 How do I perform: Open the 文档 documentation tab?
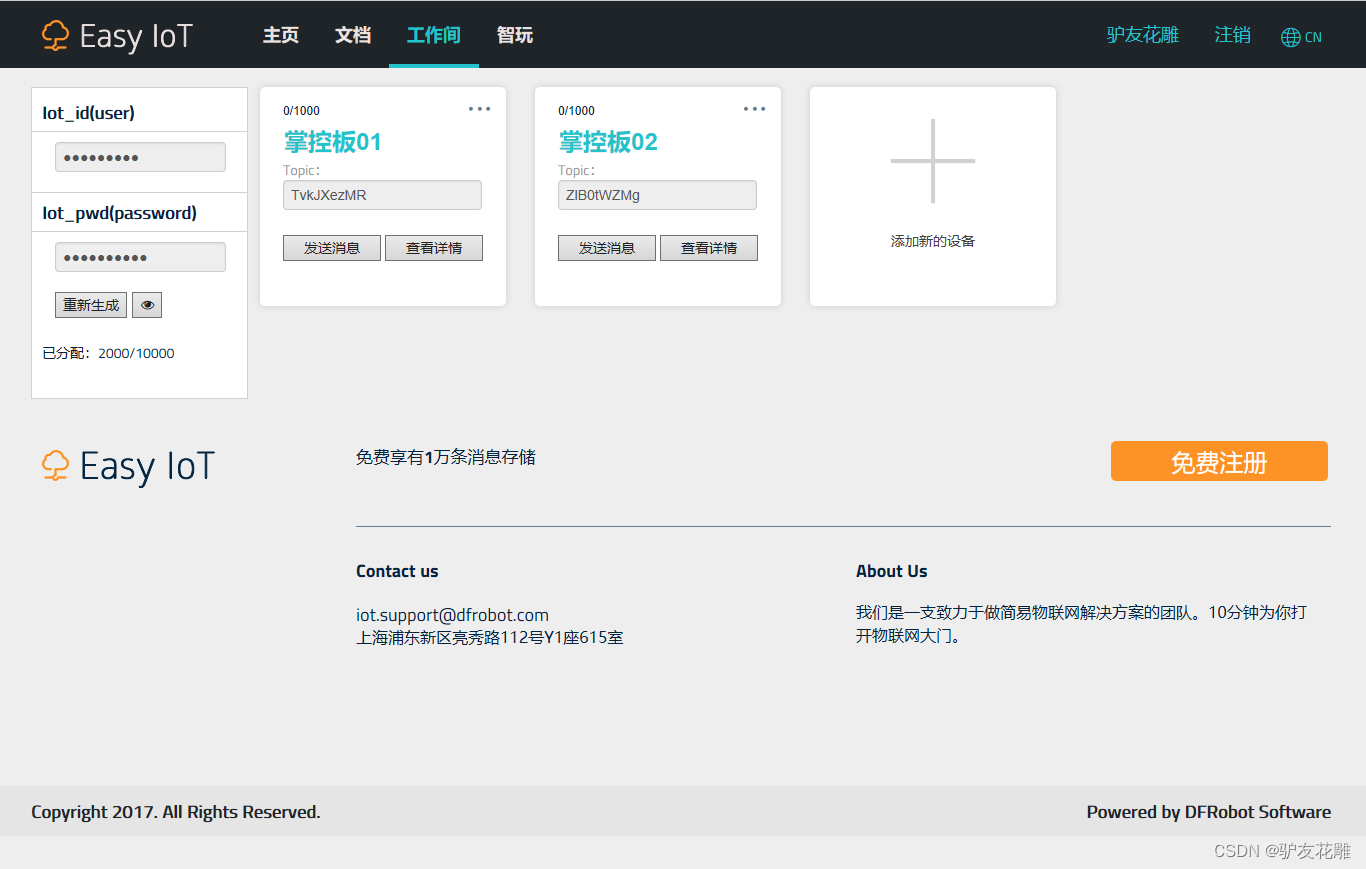click(353, 35)
